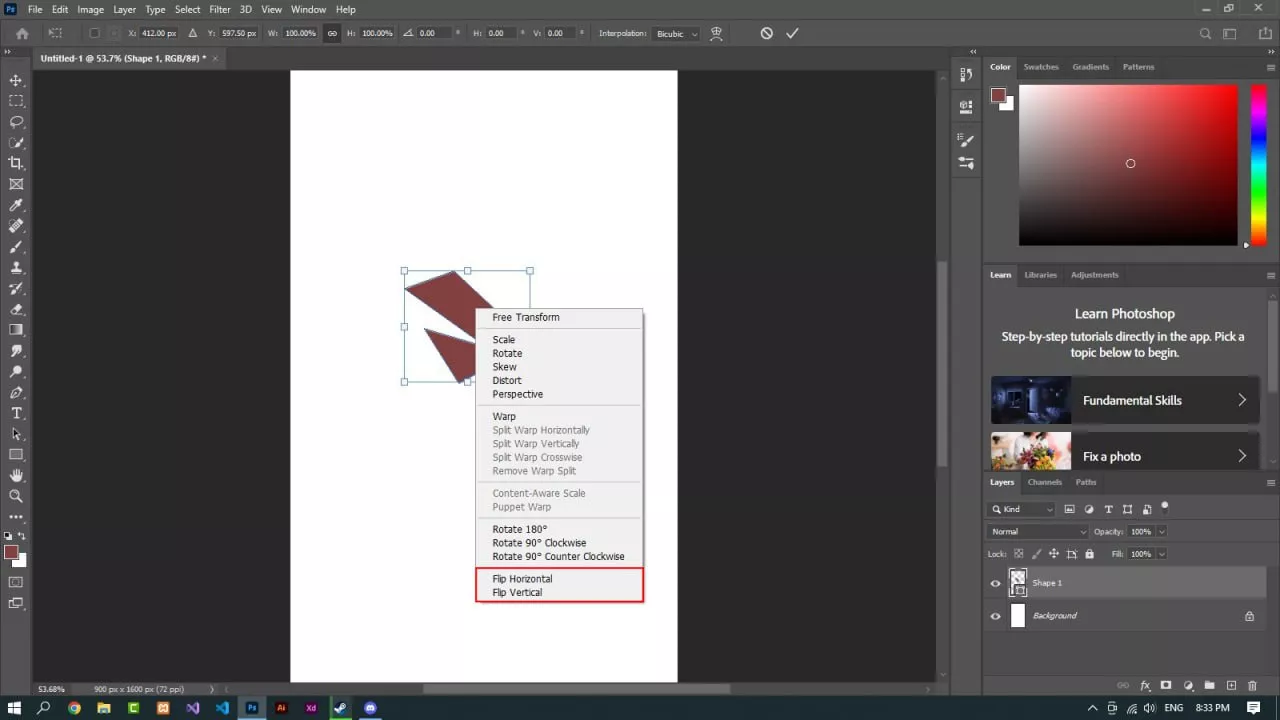Commit transform with the checkmark icon
This screenshot has height=720, width=1280.
click(x=792, y=33)
